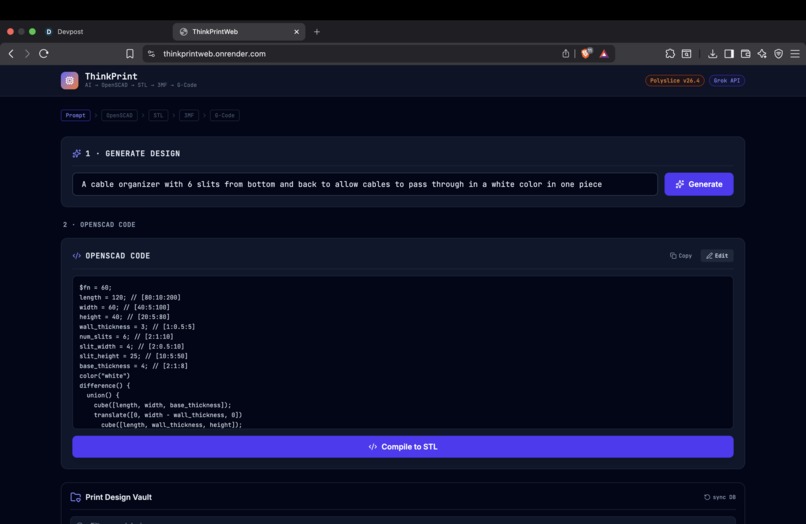Click the '2 · OPENSCAD CODE' section label
The height and width of the screenshot is (524, 806).
[x=99, y=225]
